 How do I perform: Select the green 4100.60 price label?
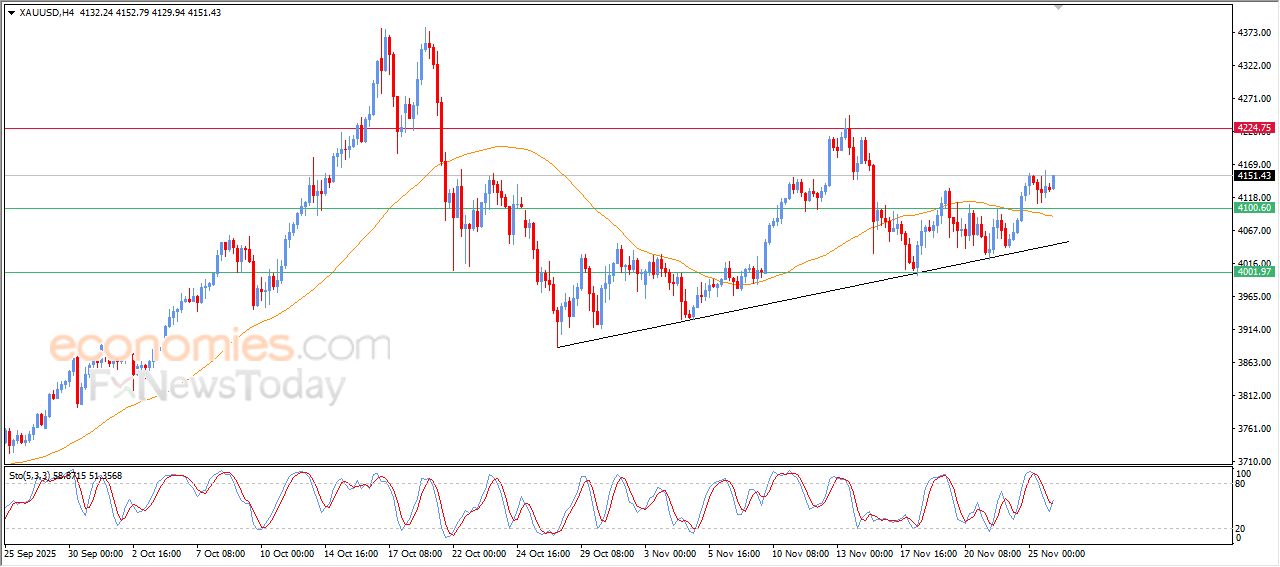[x=1254, y=208]
